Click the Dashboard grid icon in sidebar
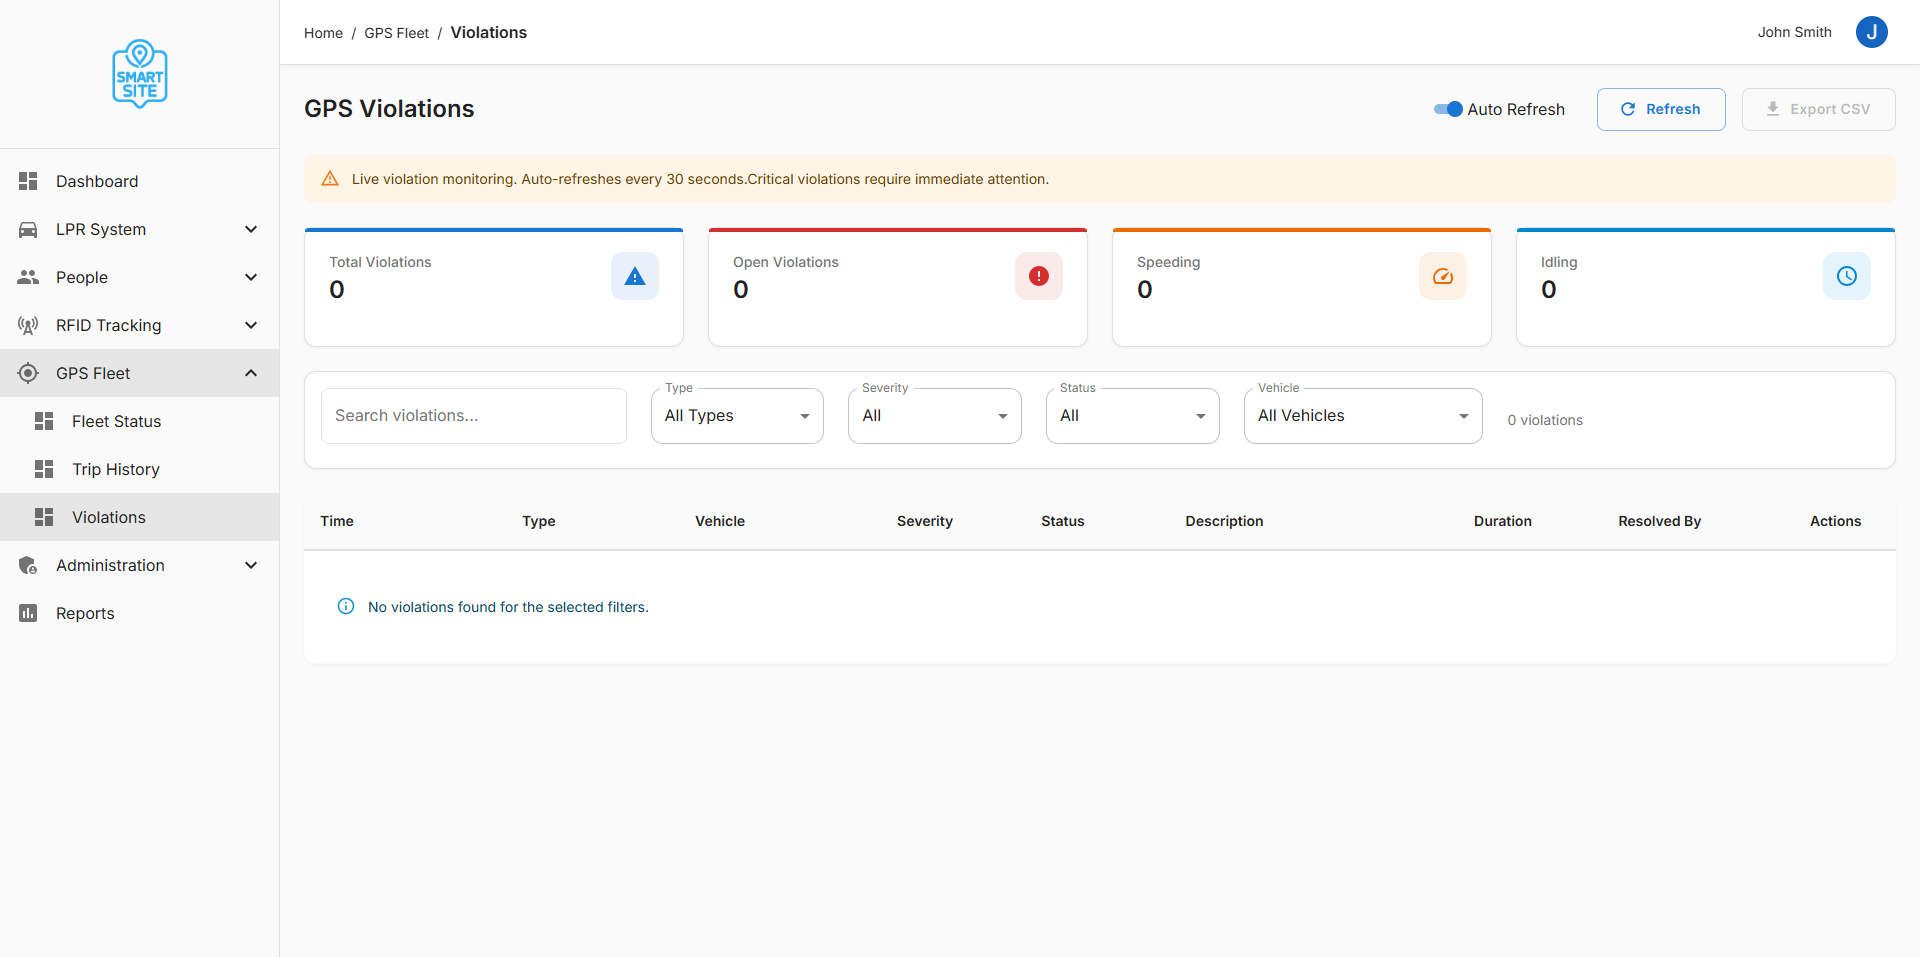Image resolution: width=1920 pixels, height=957 pixels. (x=28, y=181)
